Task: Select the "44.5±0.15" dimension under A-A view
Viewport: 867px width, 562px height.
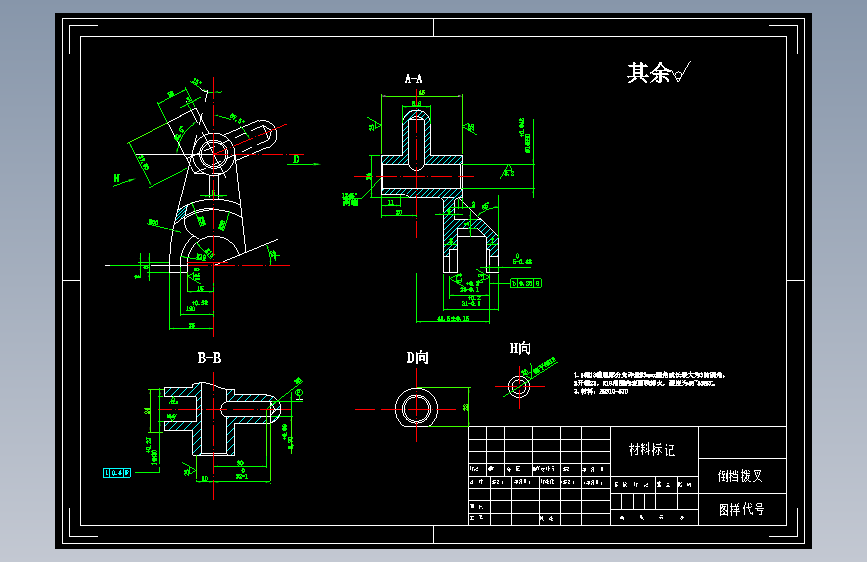Action: tap(453, 319)
